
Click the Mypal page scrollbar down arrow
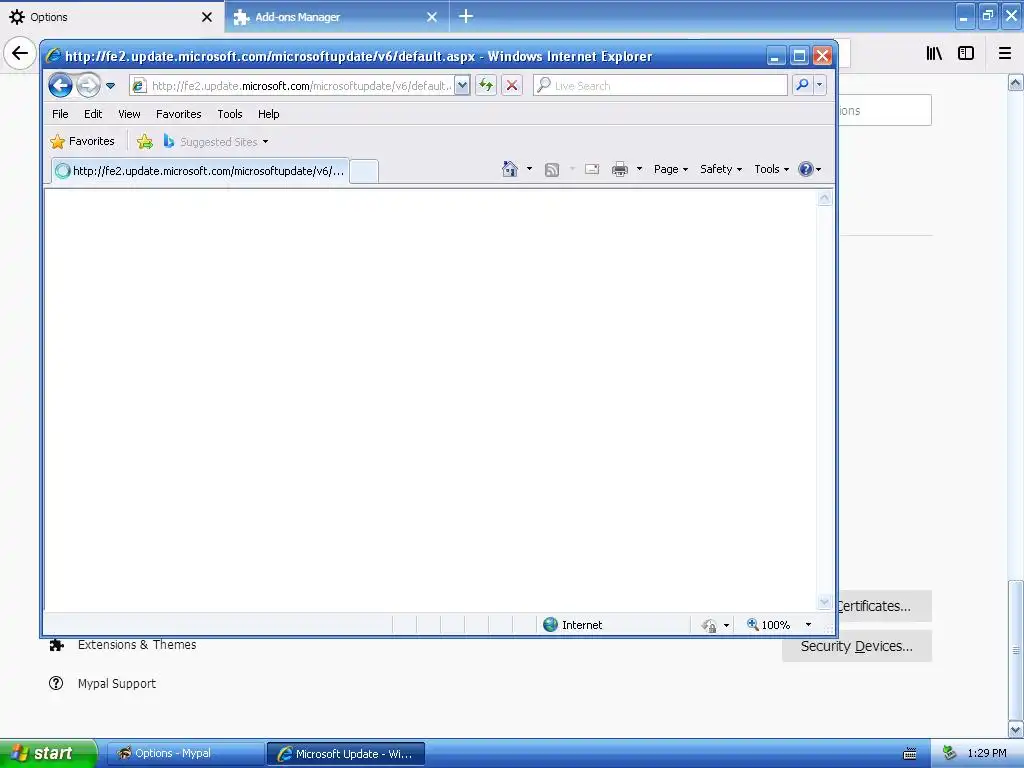[1016, 729]
